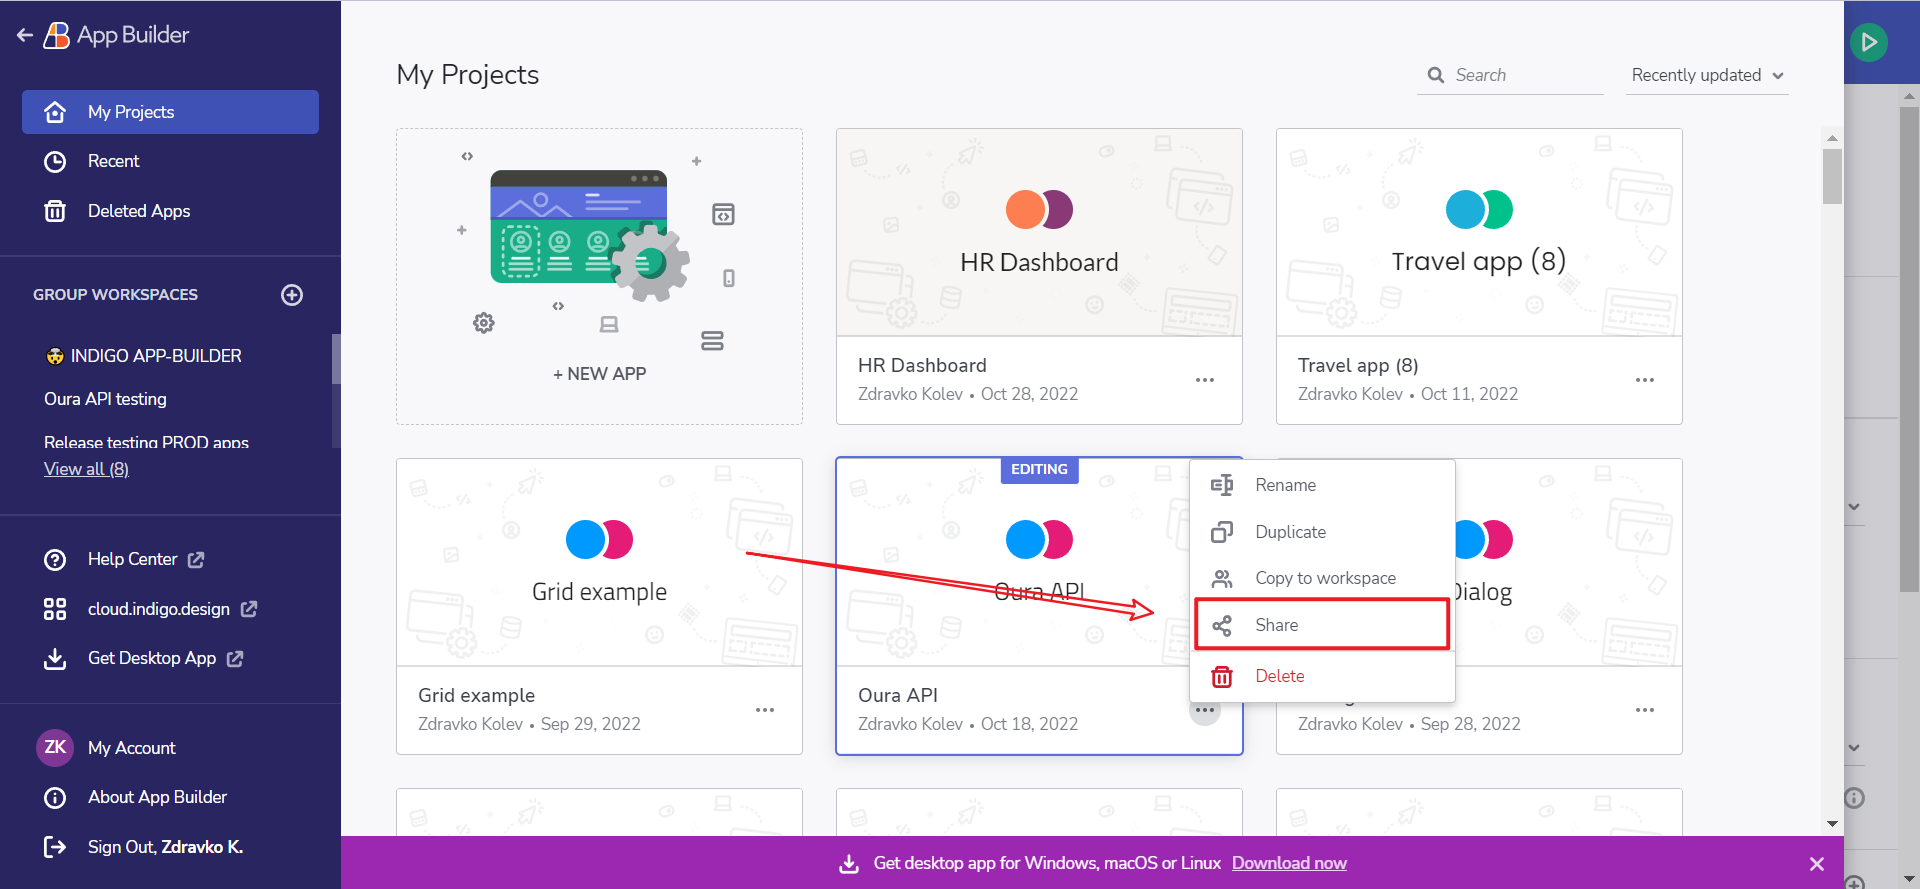This screenshot has height=889, width=1920.
Task: Click the search magnifier icon
Action: coord(1436,75)
